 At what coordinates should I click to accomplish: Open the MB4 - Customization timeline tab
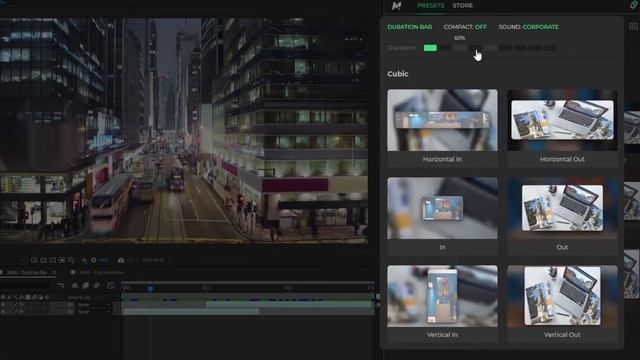point(102,272)
